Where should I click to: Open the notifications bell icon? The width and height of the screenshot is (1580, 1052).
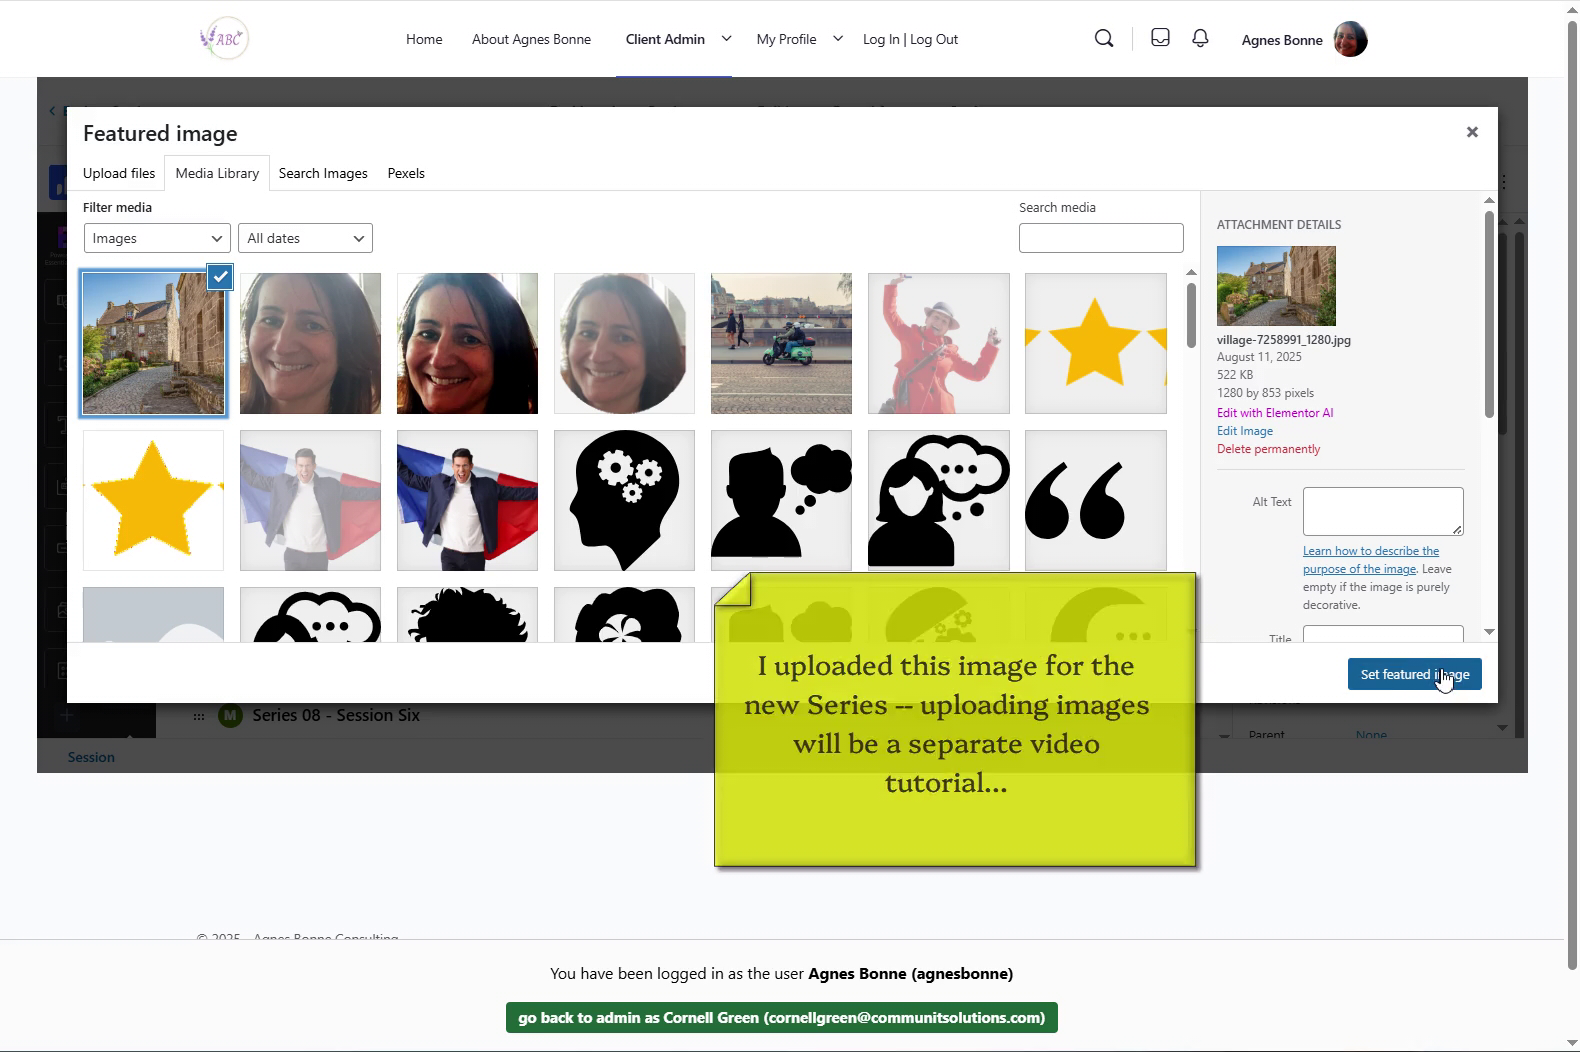1200,38
